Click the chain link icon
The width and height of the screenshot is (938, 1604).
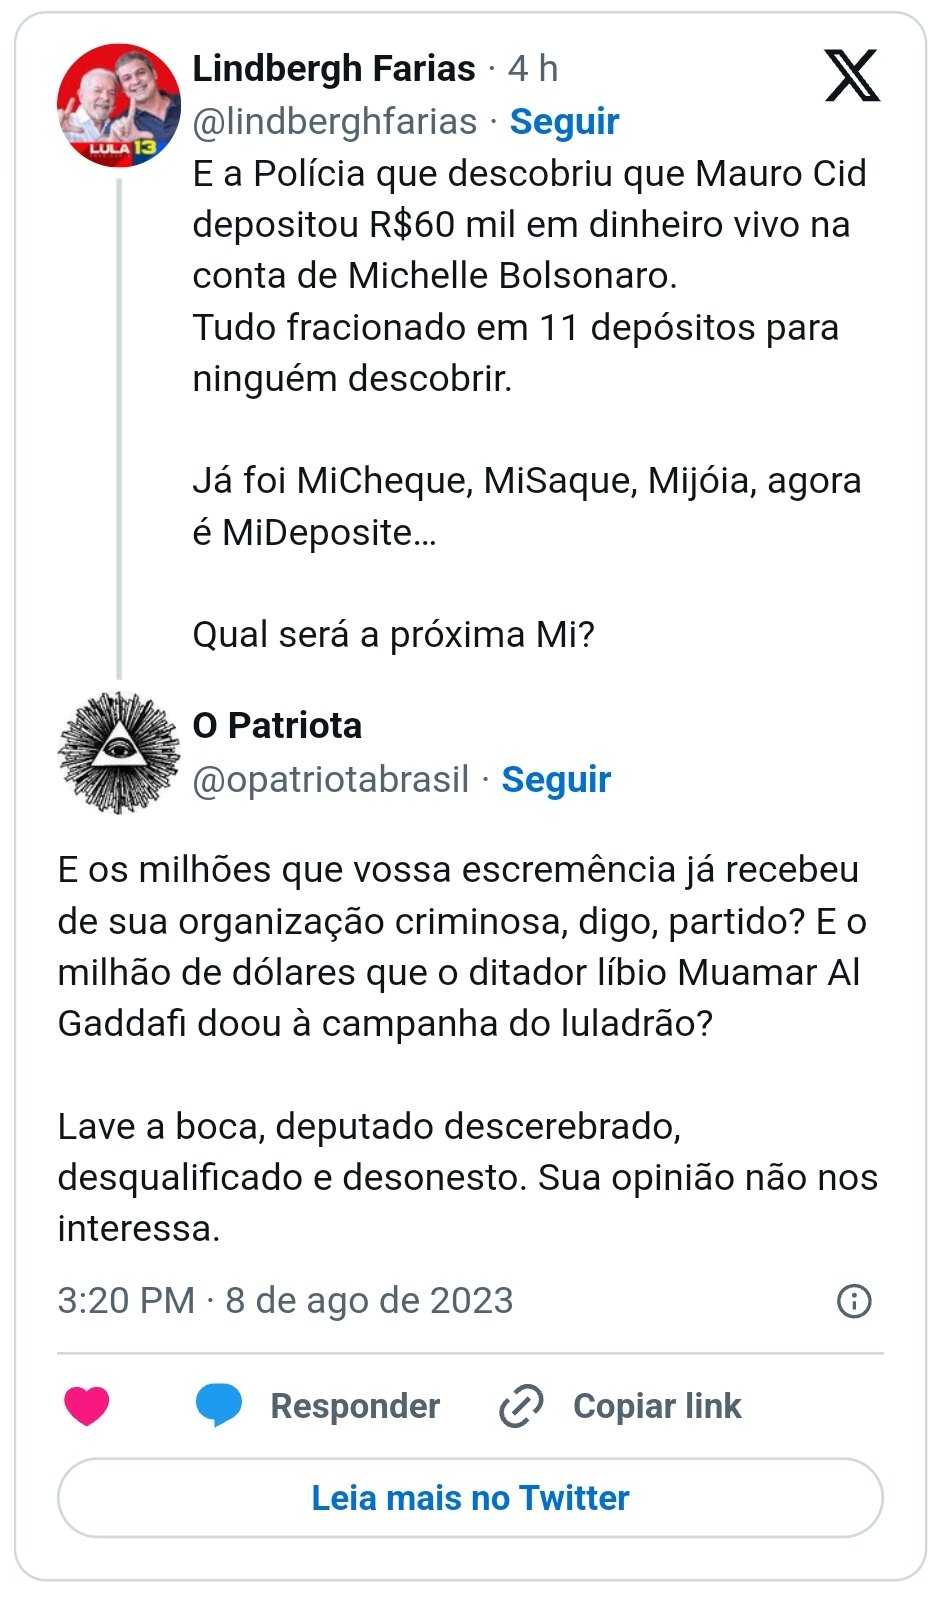click(x=521, y=1406)
